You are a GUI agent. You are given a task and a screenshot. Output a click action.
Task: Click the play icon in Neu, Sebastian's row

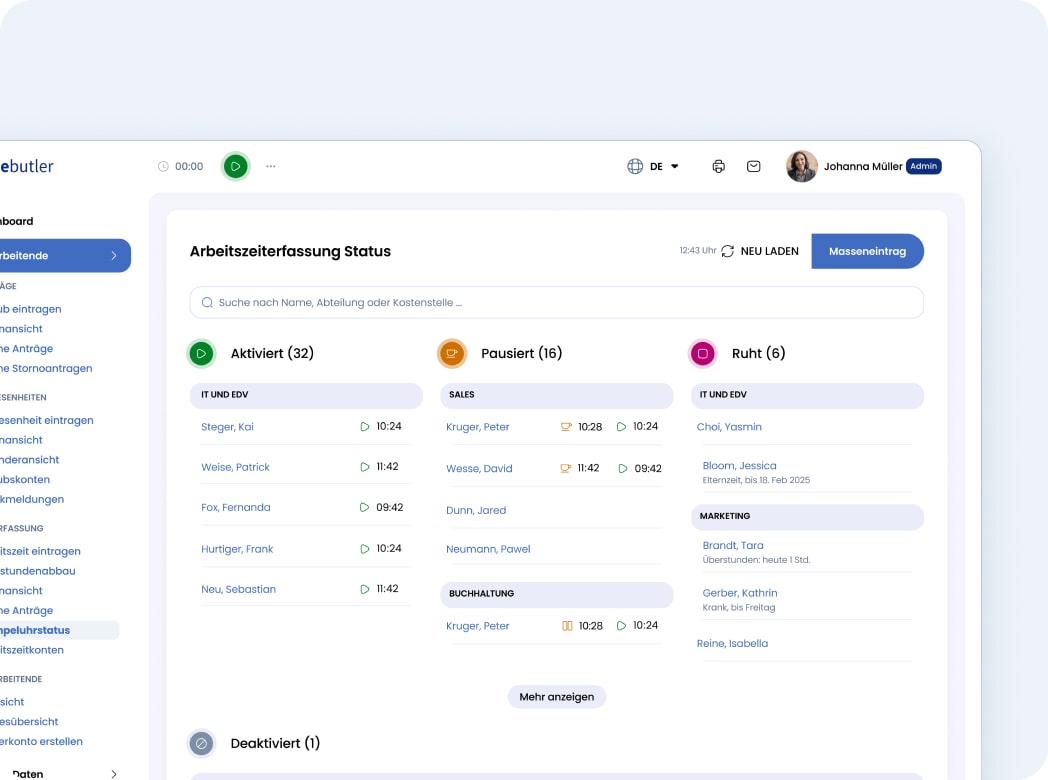364,589
